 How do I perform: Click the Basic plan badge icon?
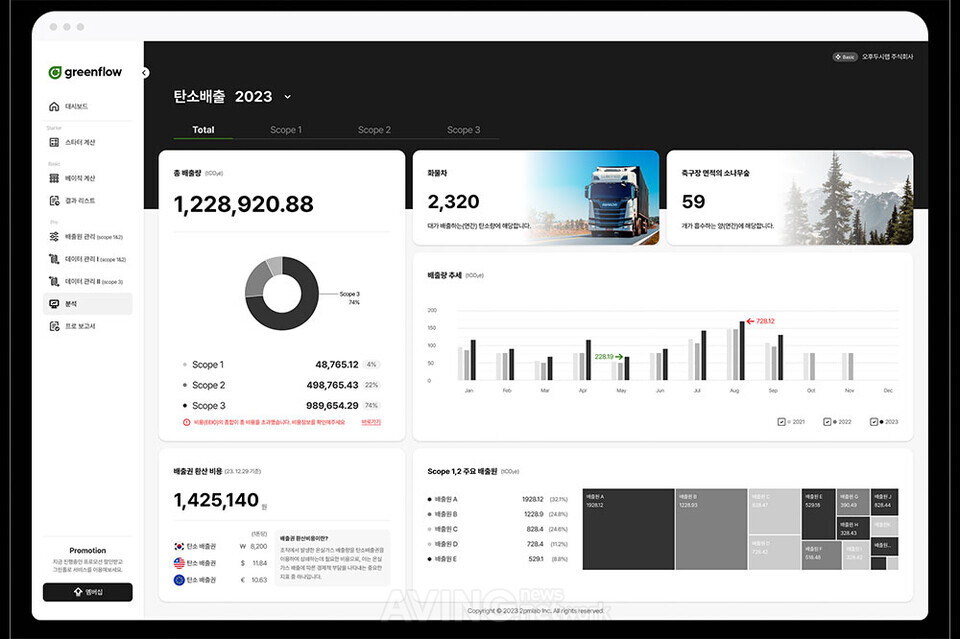pos(844,57)
